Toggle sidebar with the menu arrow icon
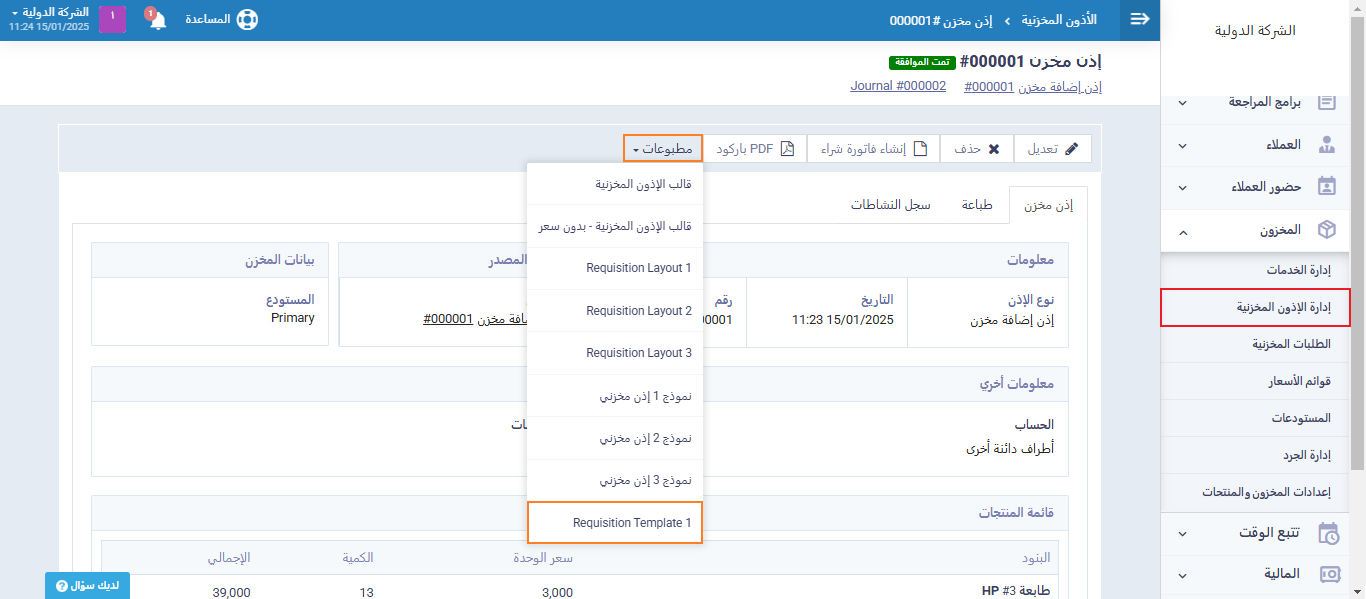This screenshot has height=599, width=1366. (1139, 20)
